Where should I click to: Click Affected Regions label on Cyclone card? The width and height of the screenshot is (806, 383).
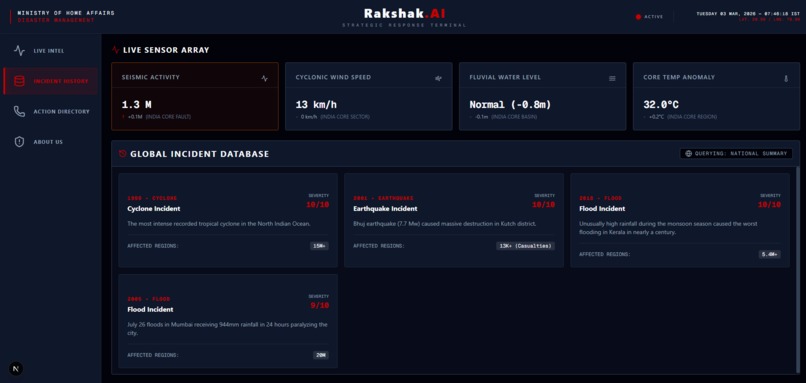point(153,246)
